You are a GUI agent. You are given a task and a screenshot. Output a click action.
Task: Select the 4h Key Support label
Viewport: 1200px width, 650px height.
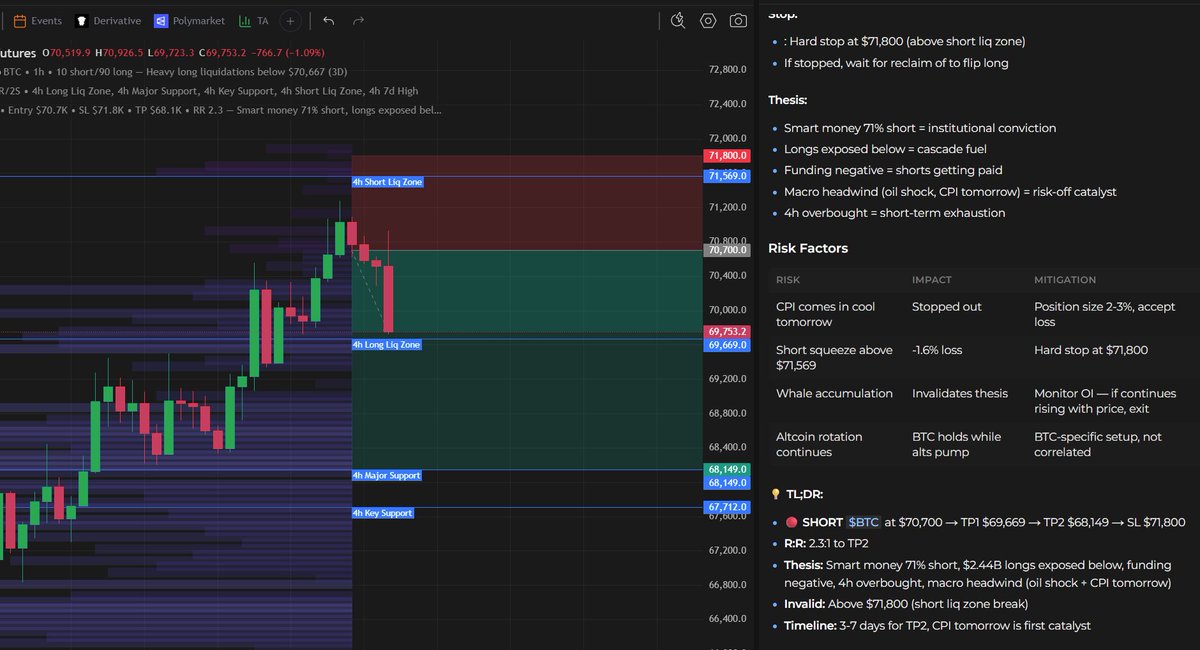pos(382,513)
